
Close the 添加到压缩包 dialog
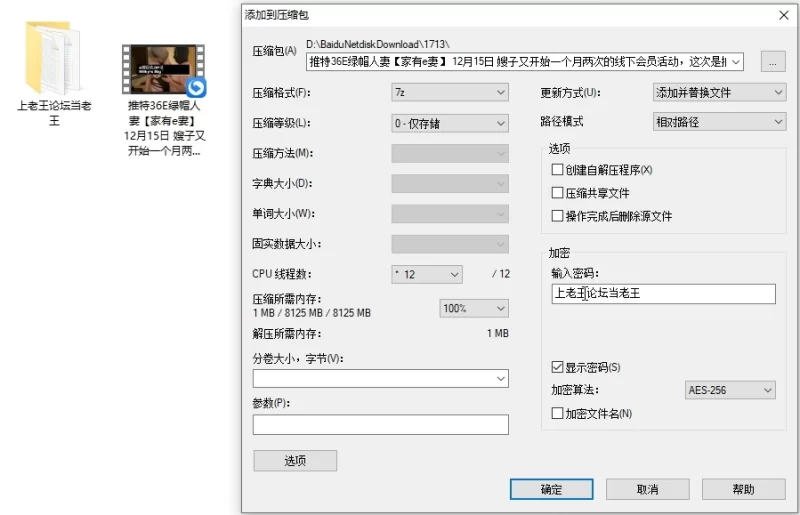coord(784,15)
